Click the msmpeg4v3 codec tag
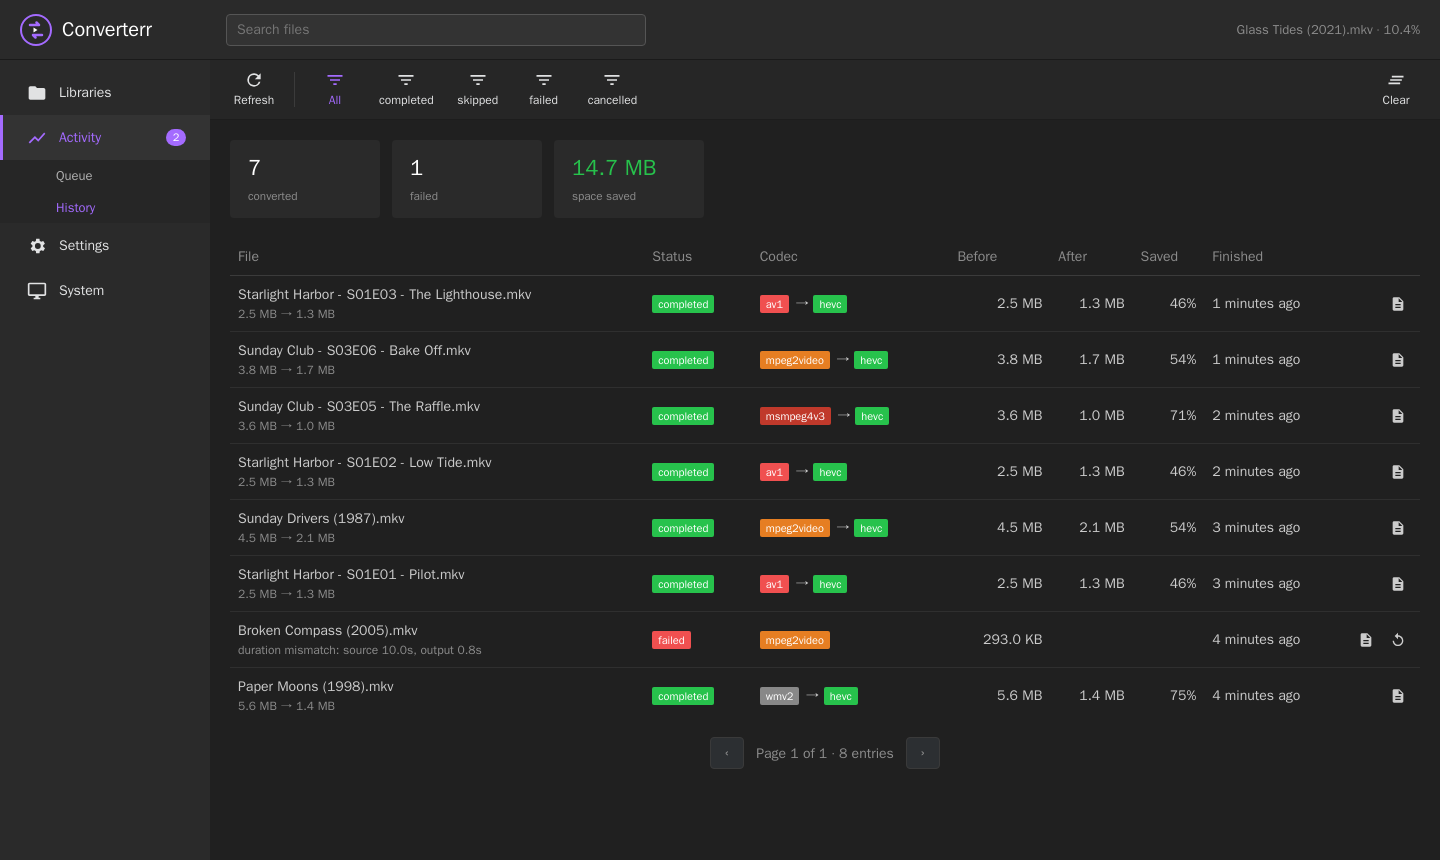1440x860 pixels. pos(795,416)
